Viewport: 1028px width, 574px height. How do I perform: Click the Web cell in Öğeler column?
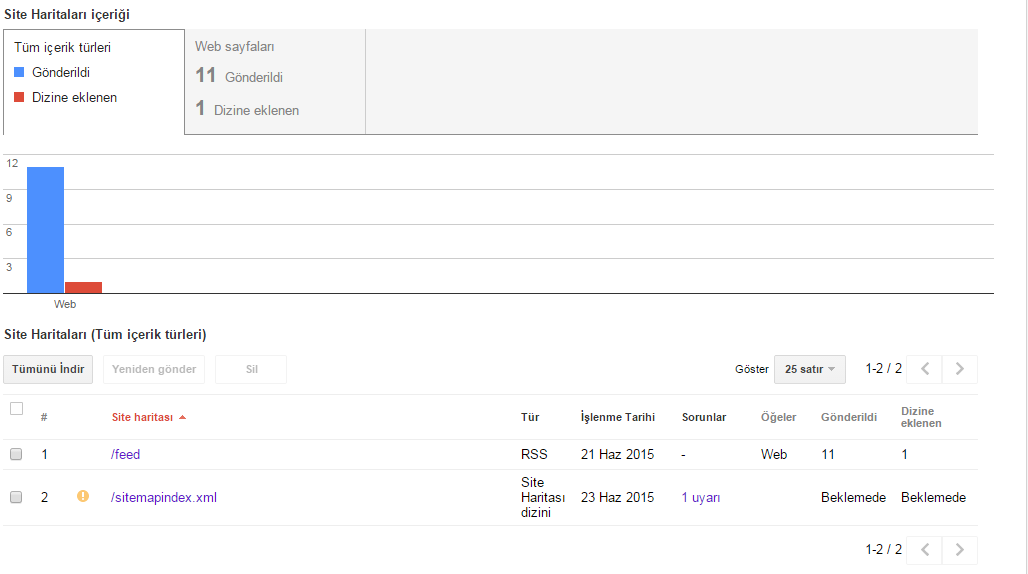tap(774, 454)
